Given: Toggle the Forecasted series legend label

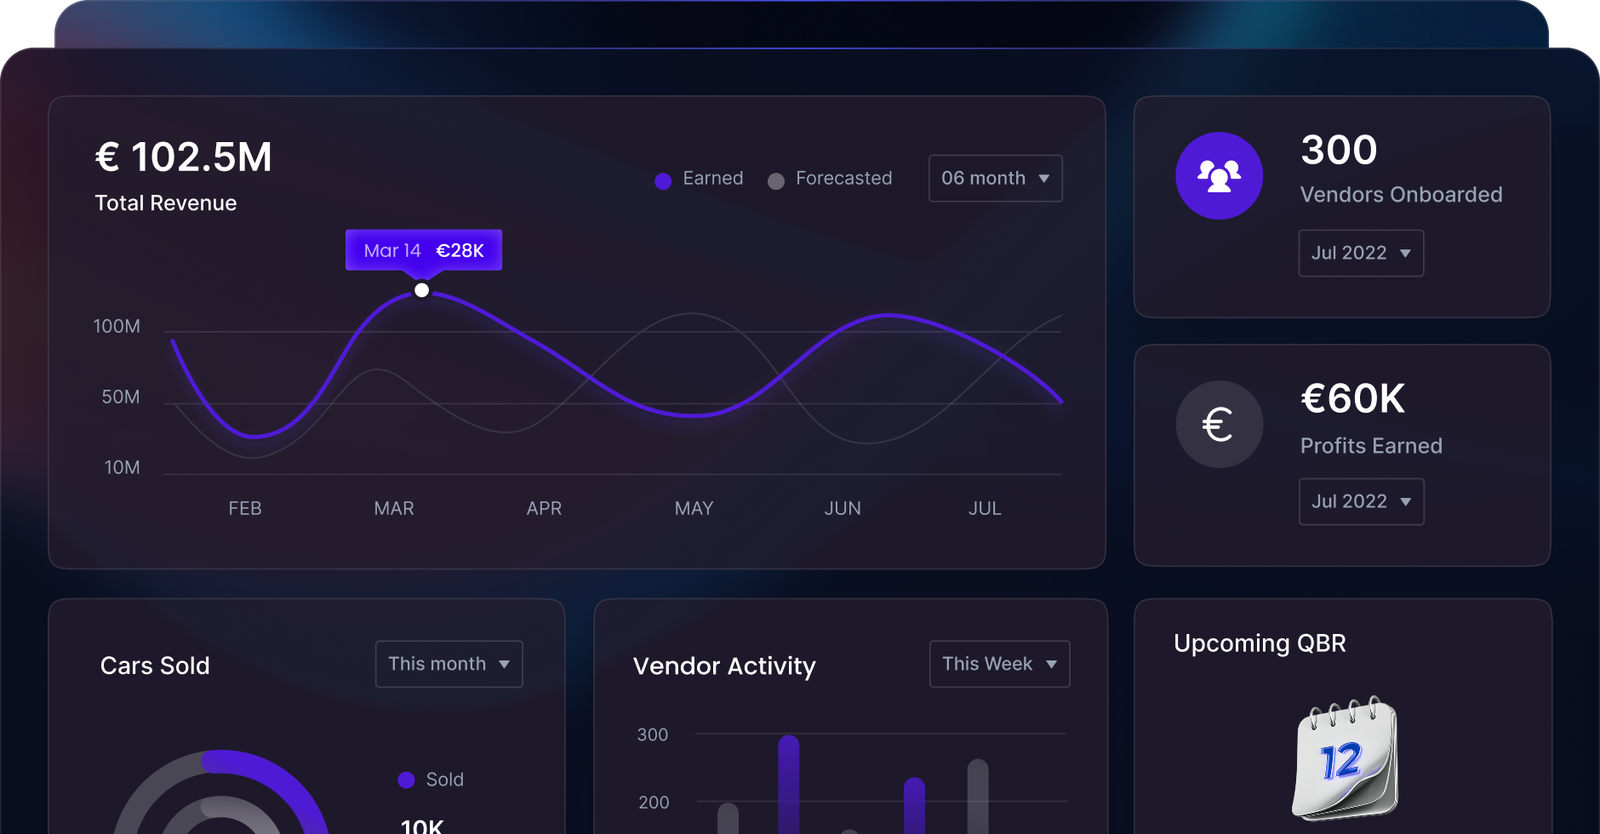Looking at the screenshot, I should (843, 178).
